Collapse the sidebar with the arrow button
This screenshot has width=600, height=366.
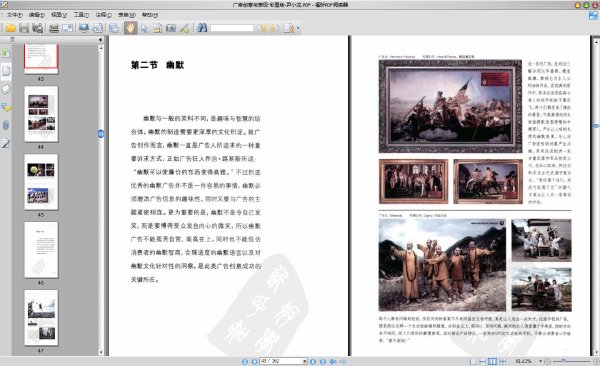coord(100,39)
